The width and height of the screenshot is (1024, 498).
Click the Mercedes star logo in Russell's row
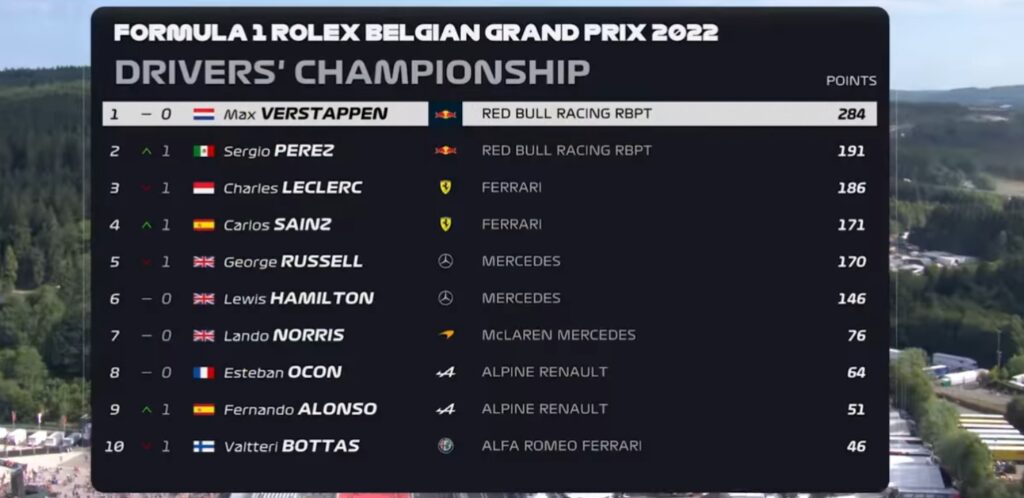445,261
